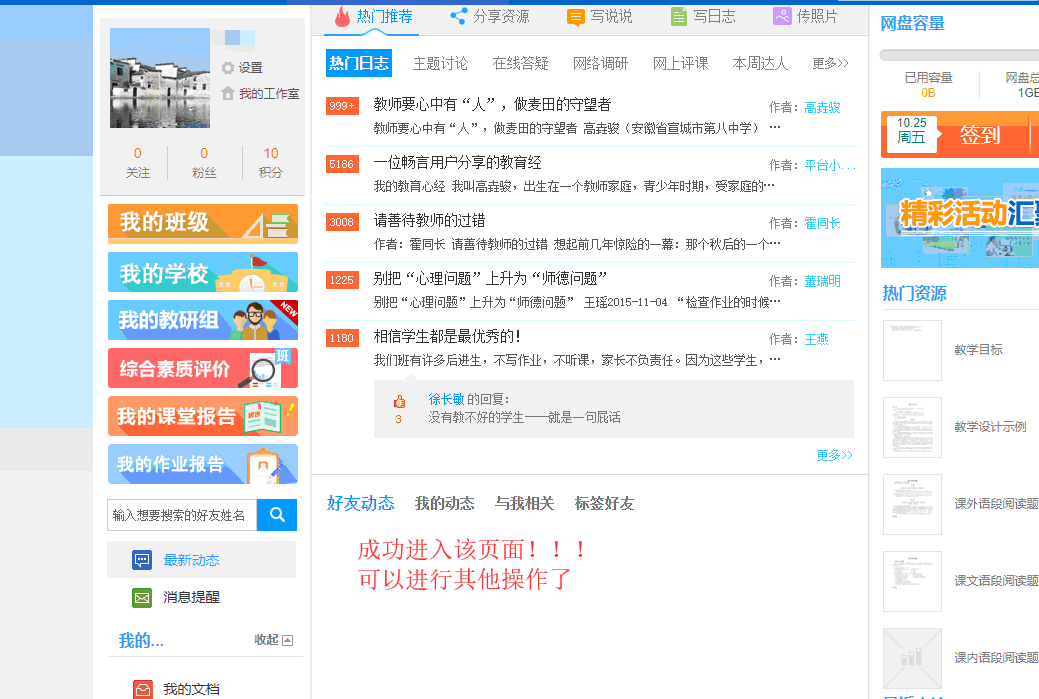Click the 网盘容量 usage bar
1039x699 pixels.
[x=959, y=55]
